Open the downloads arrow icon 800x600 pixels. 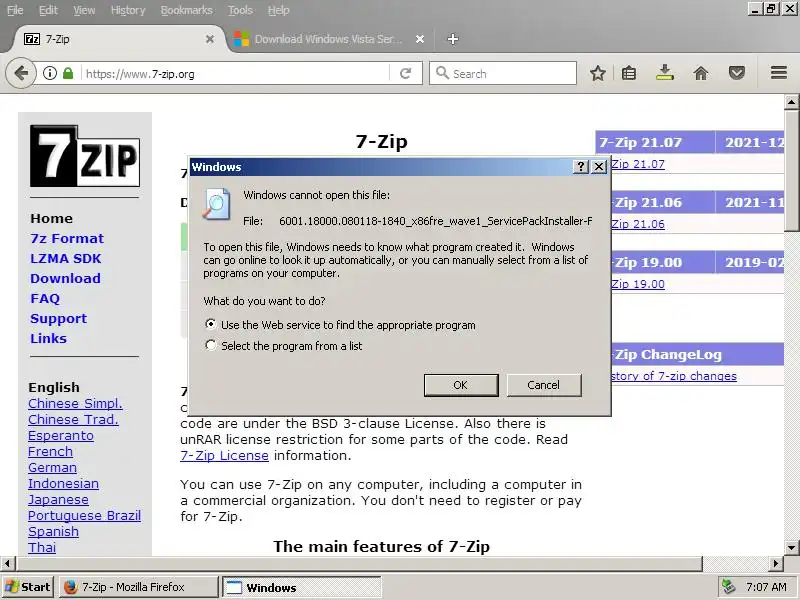664,73
